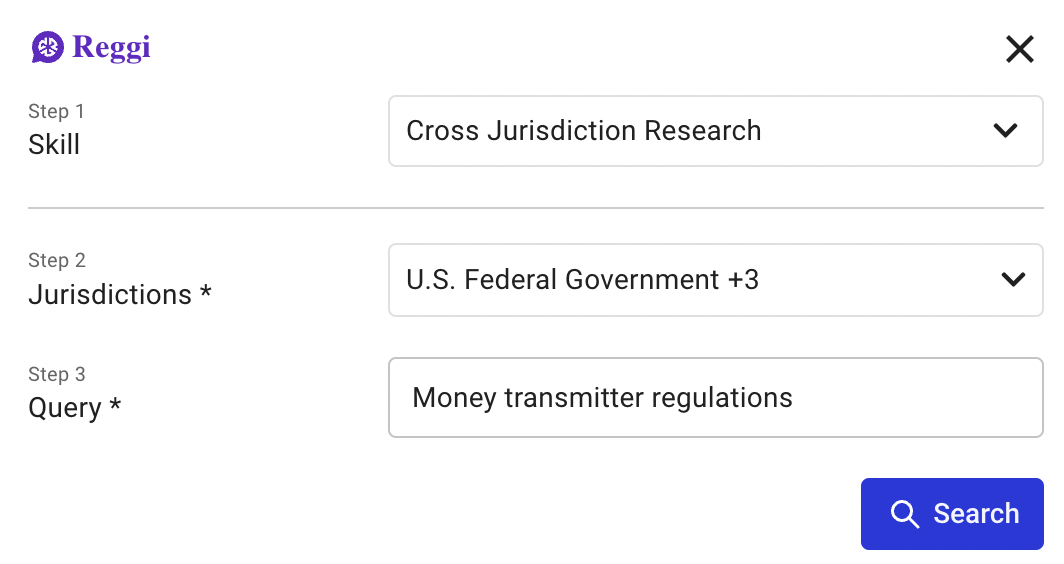
Task: Click the "U.S. Federal Government +3" selection
Action: point(582,280)
